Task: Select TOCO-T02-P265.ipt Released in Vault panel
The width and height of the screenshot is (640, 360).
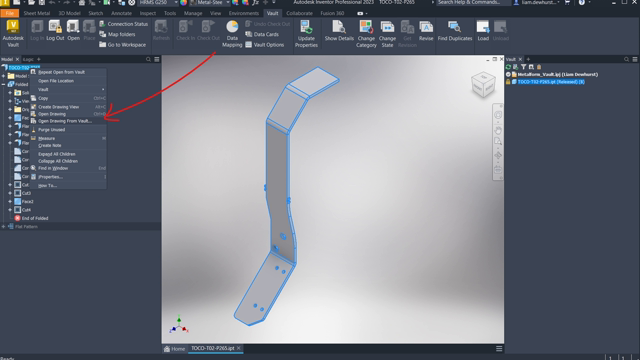Action: (545, 82)
